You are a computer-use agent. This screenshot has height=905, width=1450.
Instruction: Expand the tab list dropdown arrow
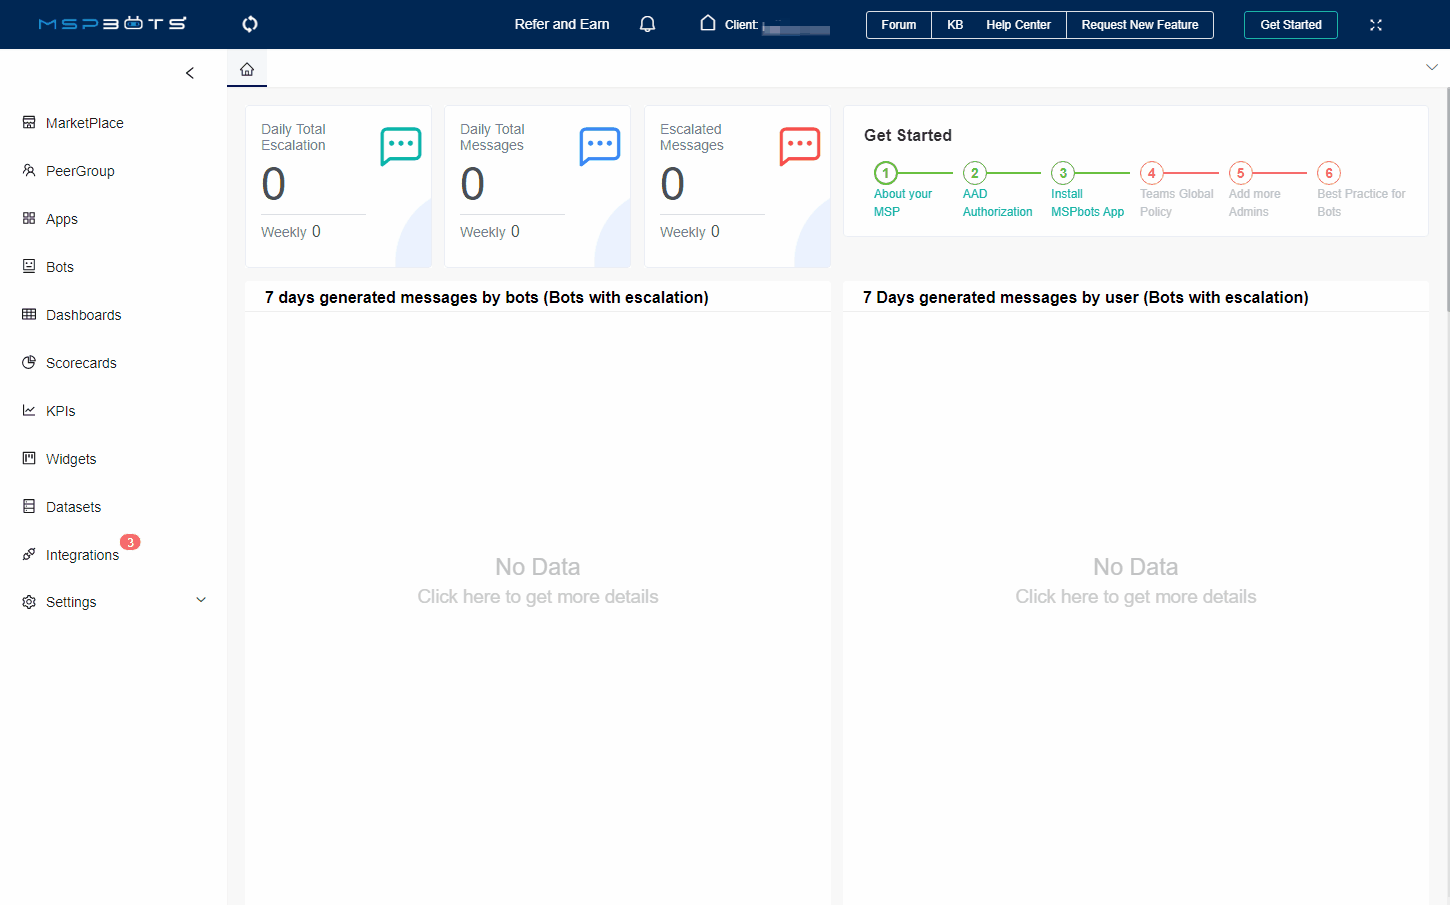tap(1431, 67)
